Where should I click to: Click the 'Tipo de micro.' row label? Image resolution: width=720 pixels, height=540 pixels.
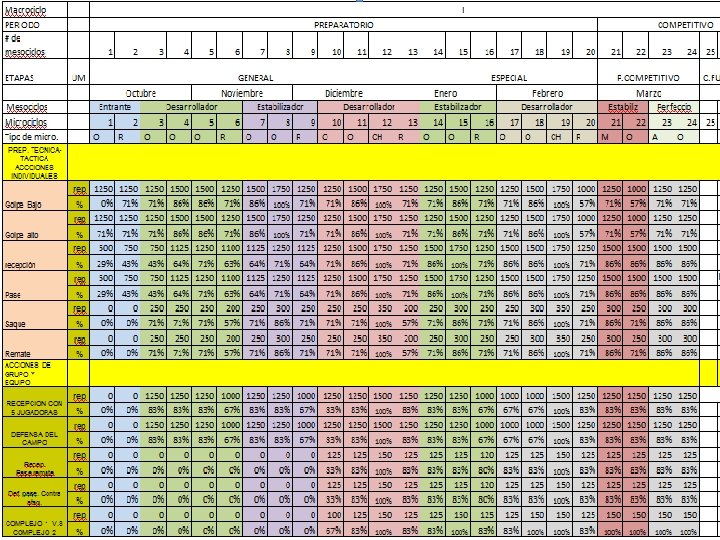point(34,137)
